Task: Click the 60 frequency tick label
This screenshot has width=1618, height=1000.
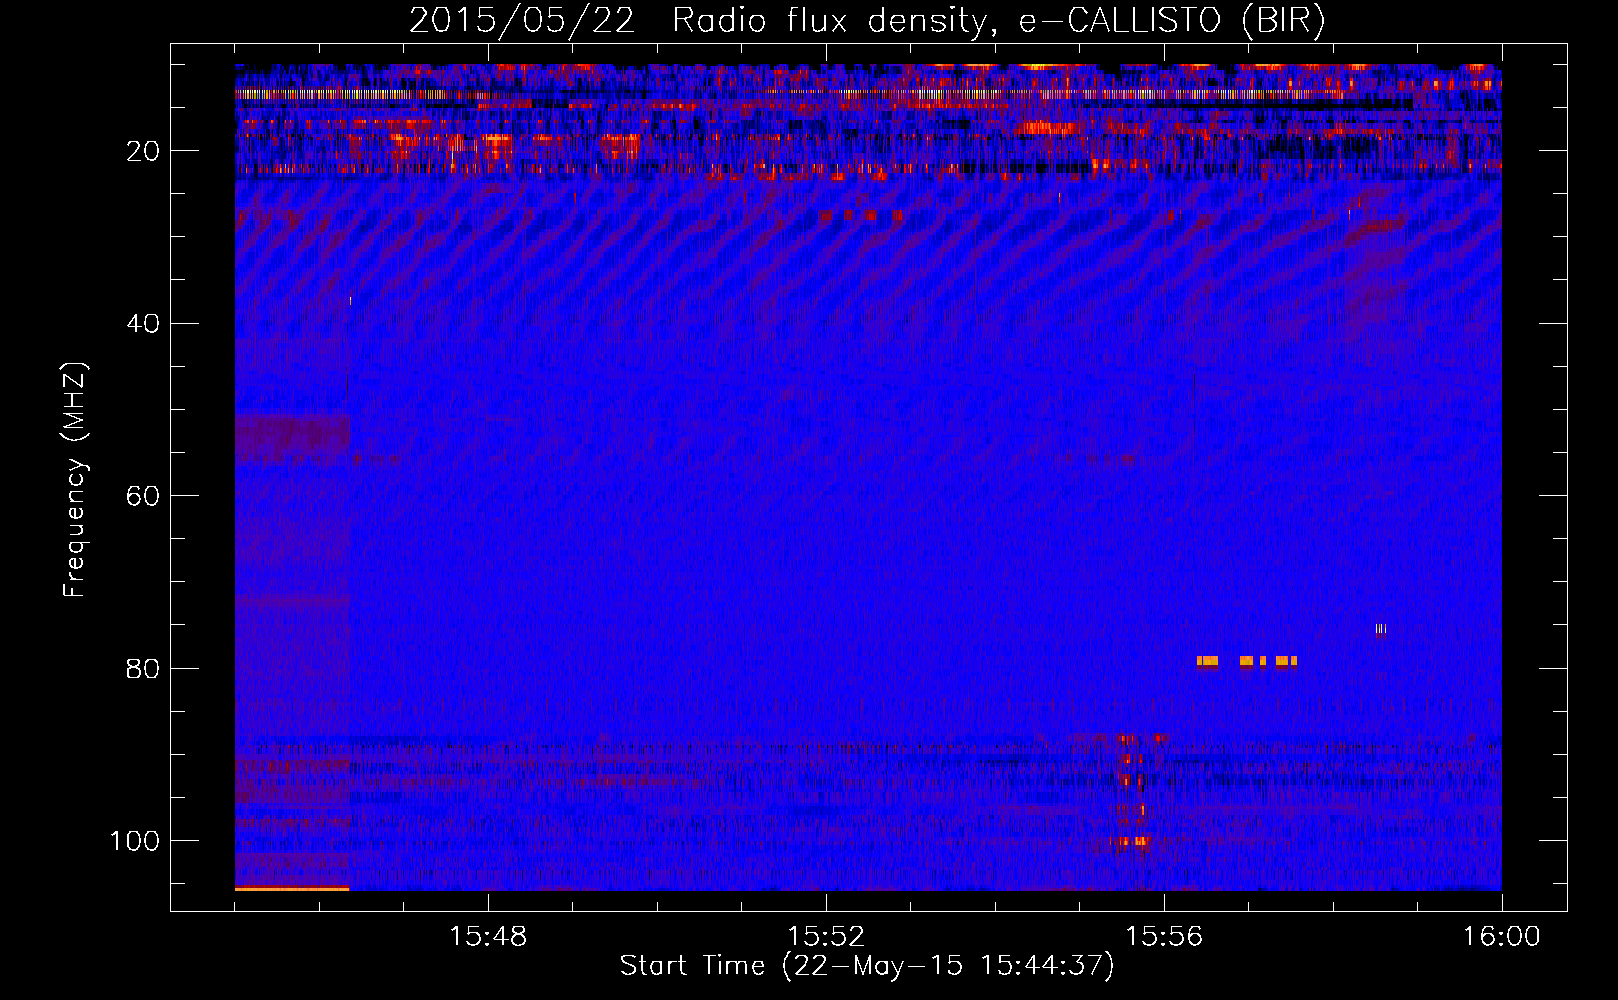Action: [144, 496]
